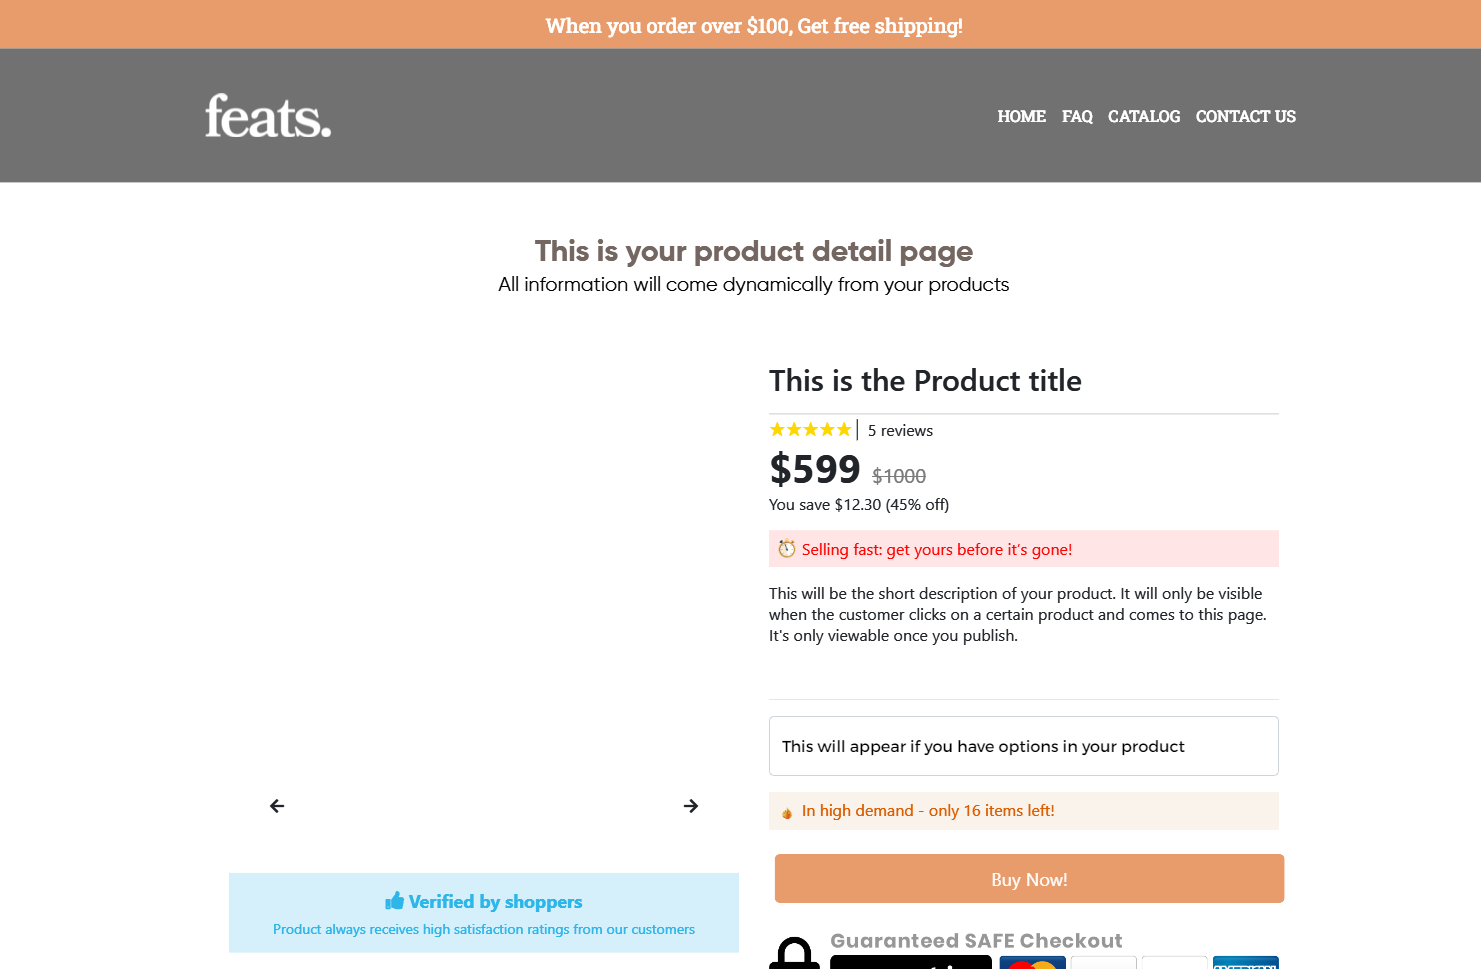This screenshot has width=1481, height=969.
Task: Click the Product title heading
Action: [x=925, y=381]
